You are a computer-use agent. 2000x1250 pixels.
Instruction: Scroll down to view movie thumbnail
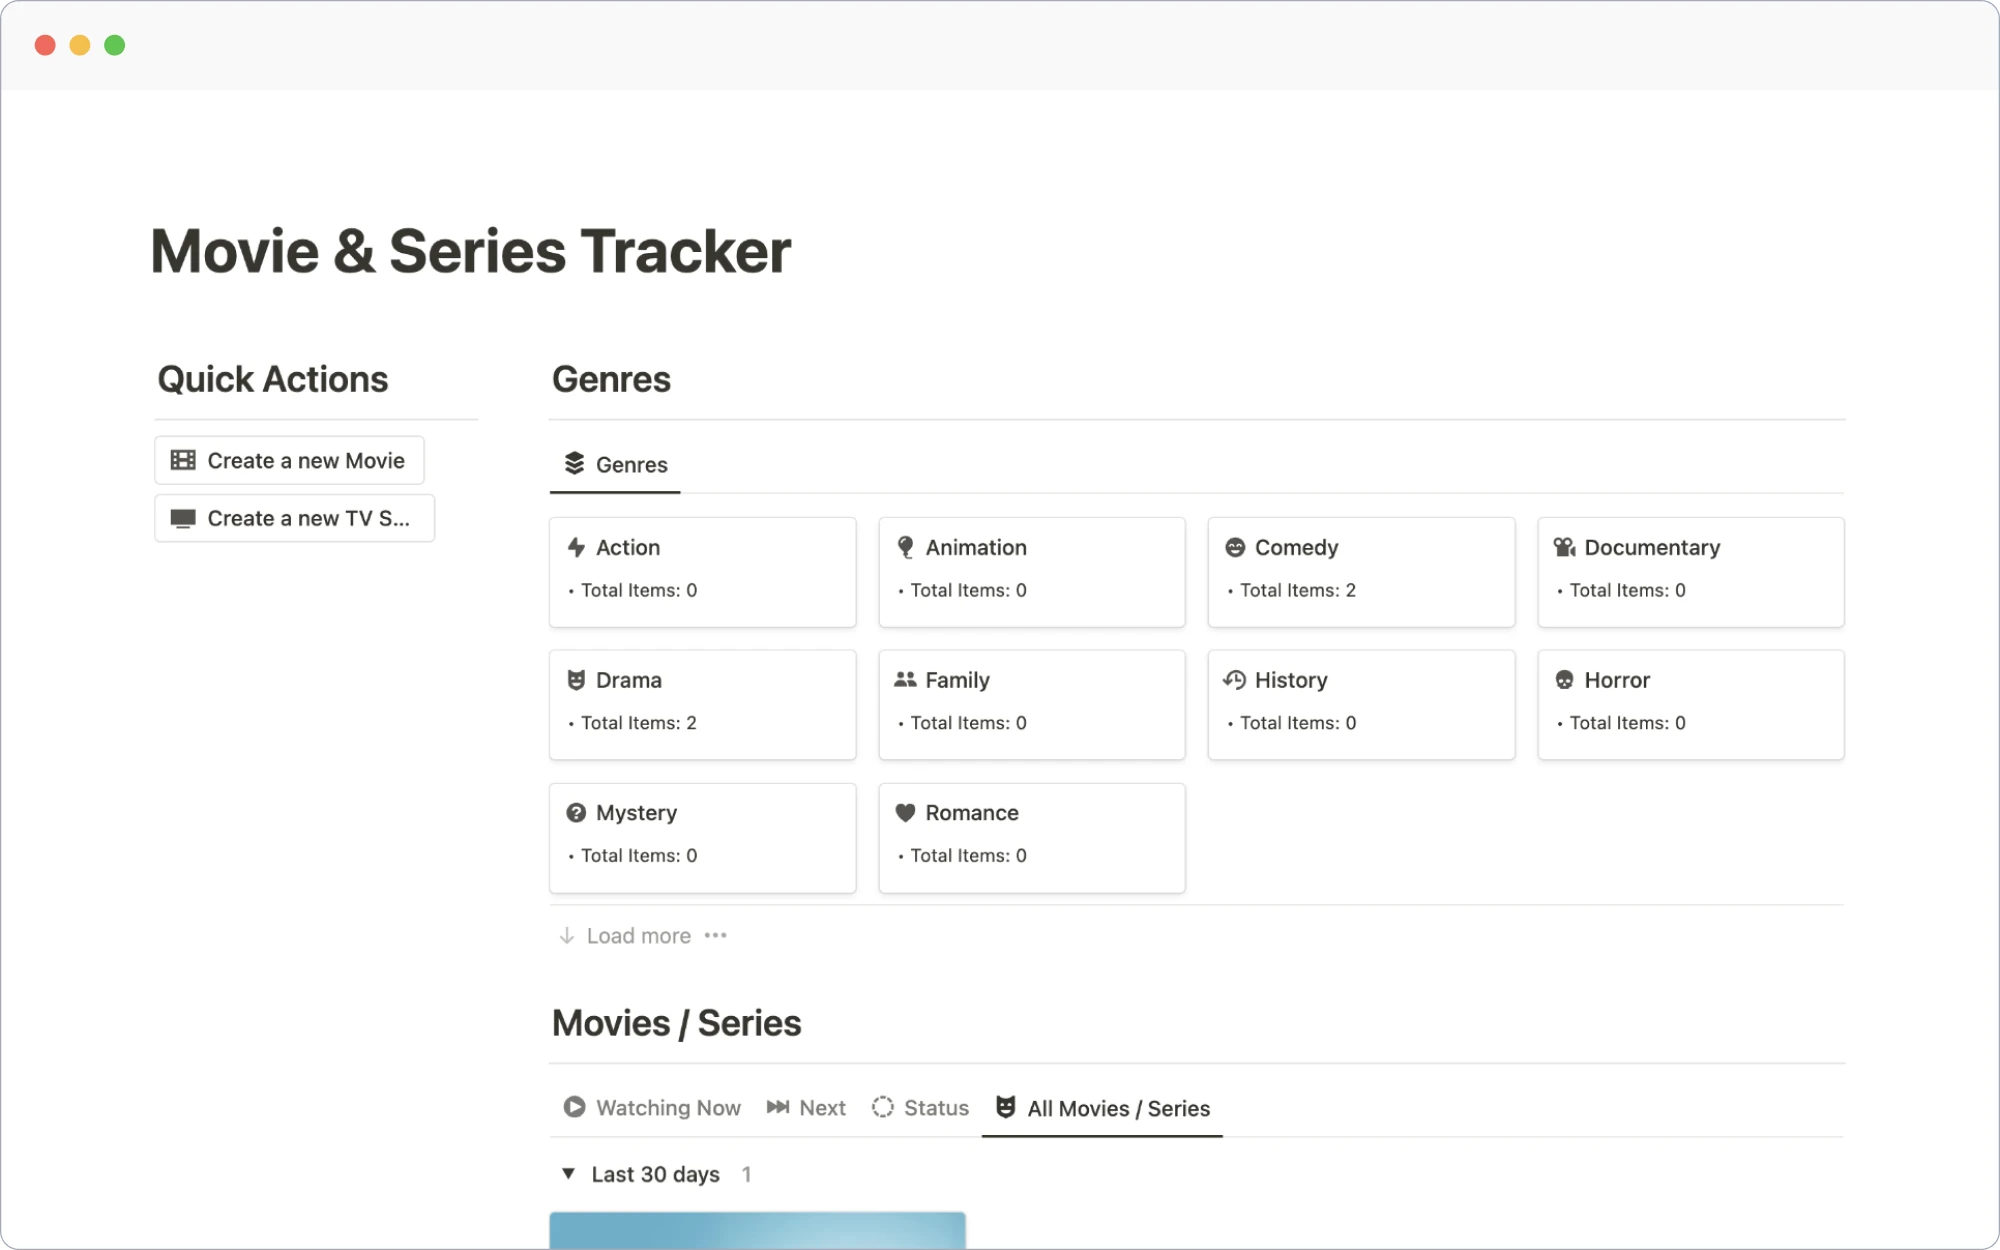757,1228
